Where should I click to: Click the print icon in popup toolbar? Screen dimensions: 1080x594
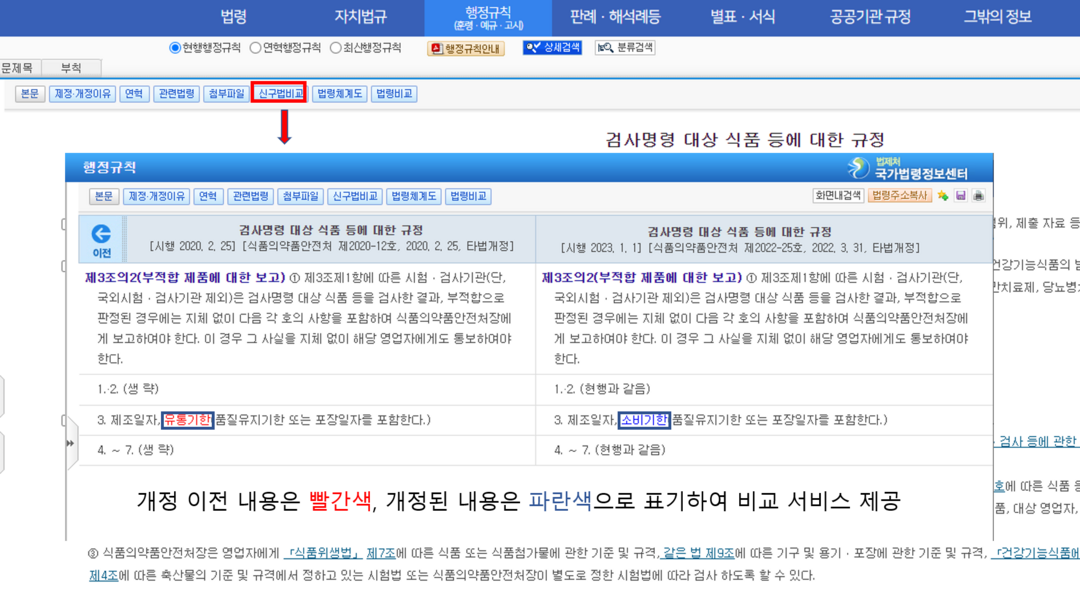pyautogui.click(x=978, y=196)
